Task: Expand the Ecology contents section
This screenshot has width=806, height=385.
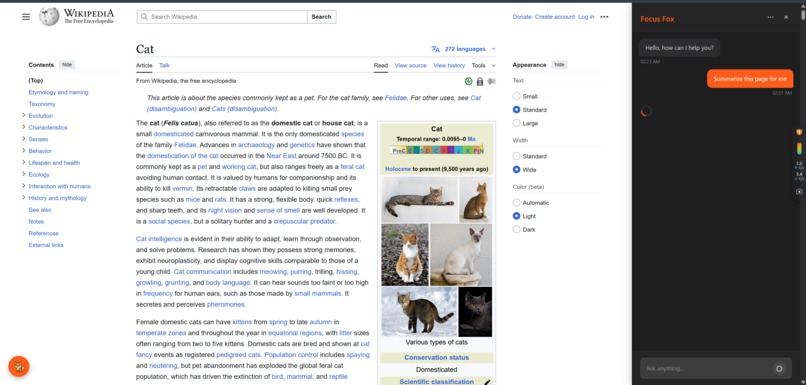Action: pyautogui.click(x=24, y=174)
